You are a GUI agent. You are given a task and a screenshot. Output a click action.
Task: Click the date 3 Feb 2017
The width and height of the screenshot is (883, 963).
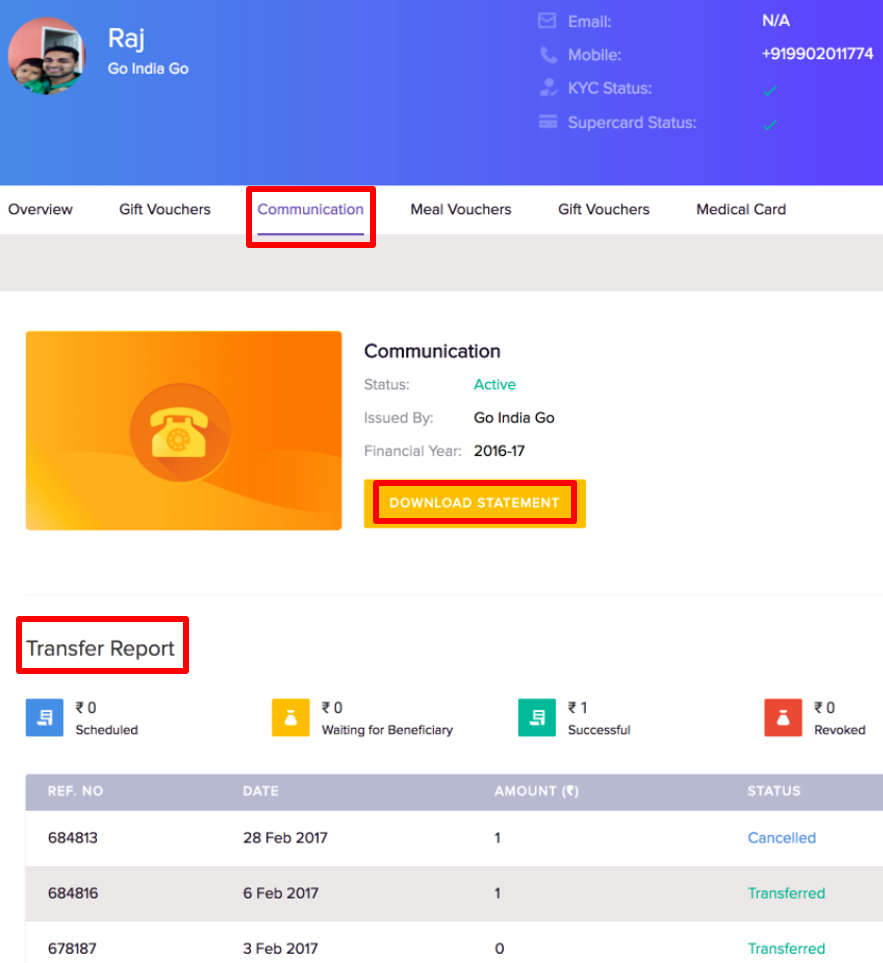tap(280, 948)
